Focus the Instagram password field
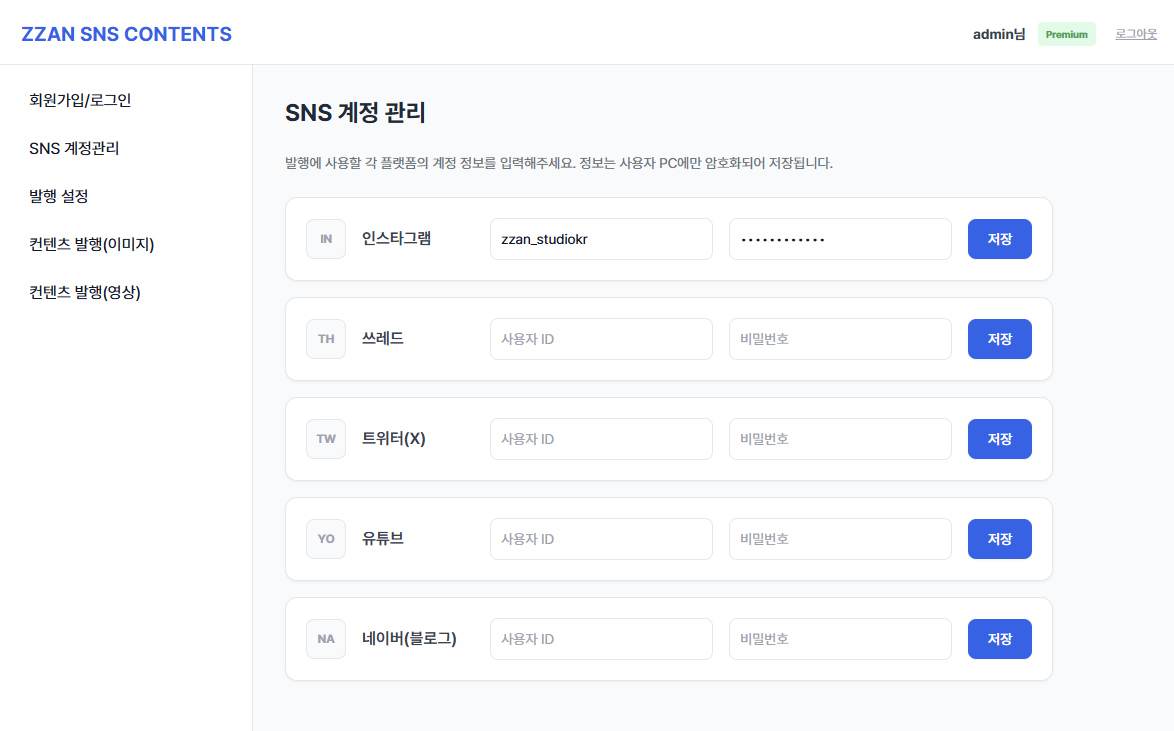This screenshot has height=731, width=1174. point(839,239)
